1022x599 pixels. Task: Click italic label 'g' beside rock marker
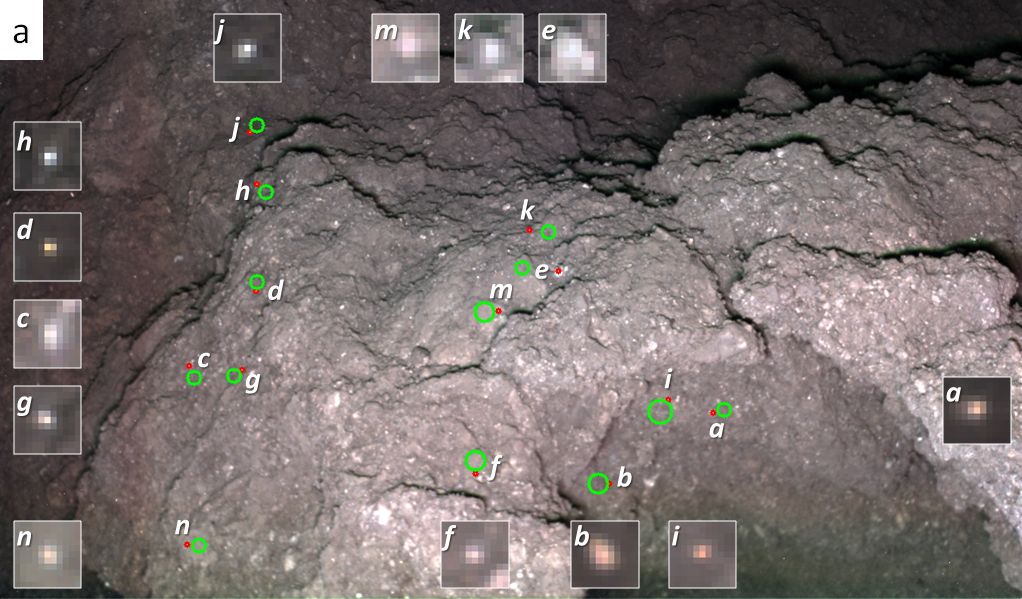[x=252, y=381]
